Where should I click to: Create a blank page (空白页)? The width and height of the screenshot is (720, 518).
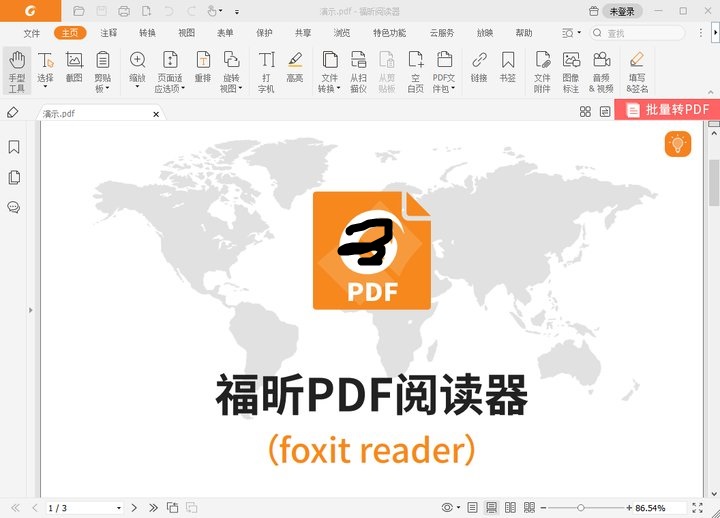(416, 72)
